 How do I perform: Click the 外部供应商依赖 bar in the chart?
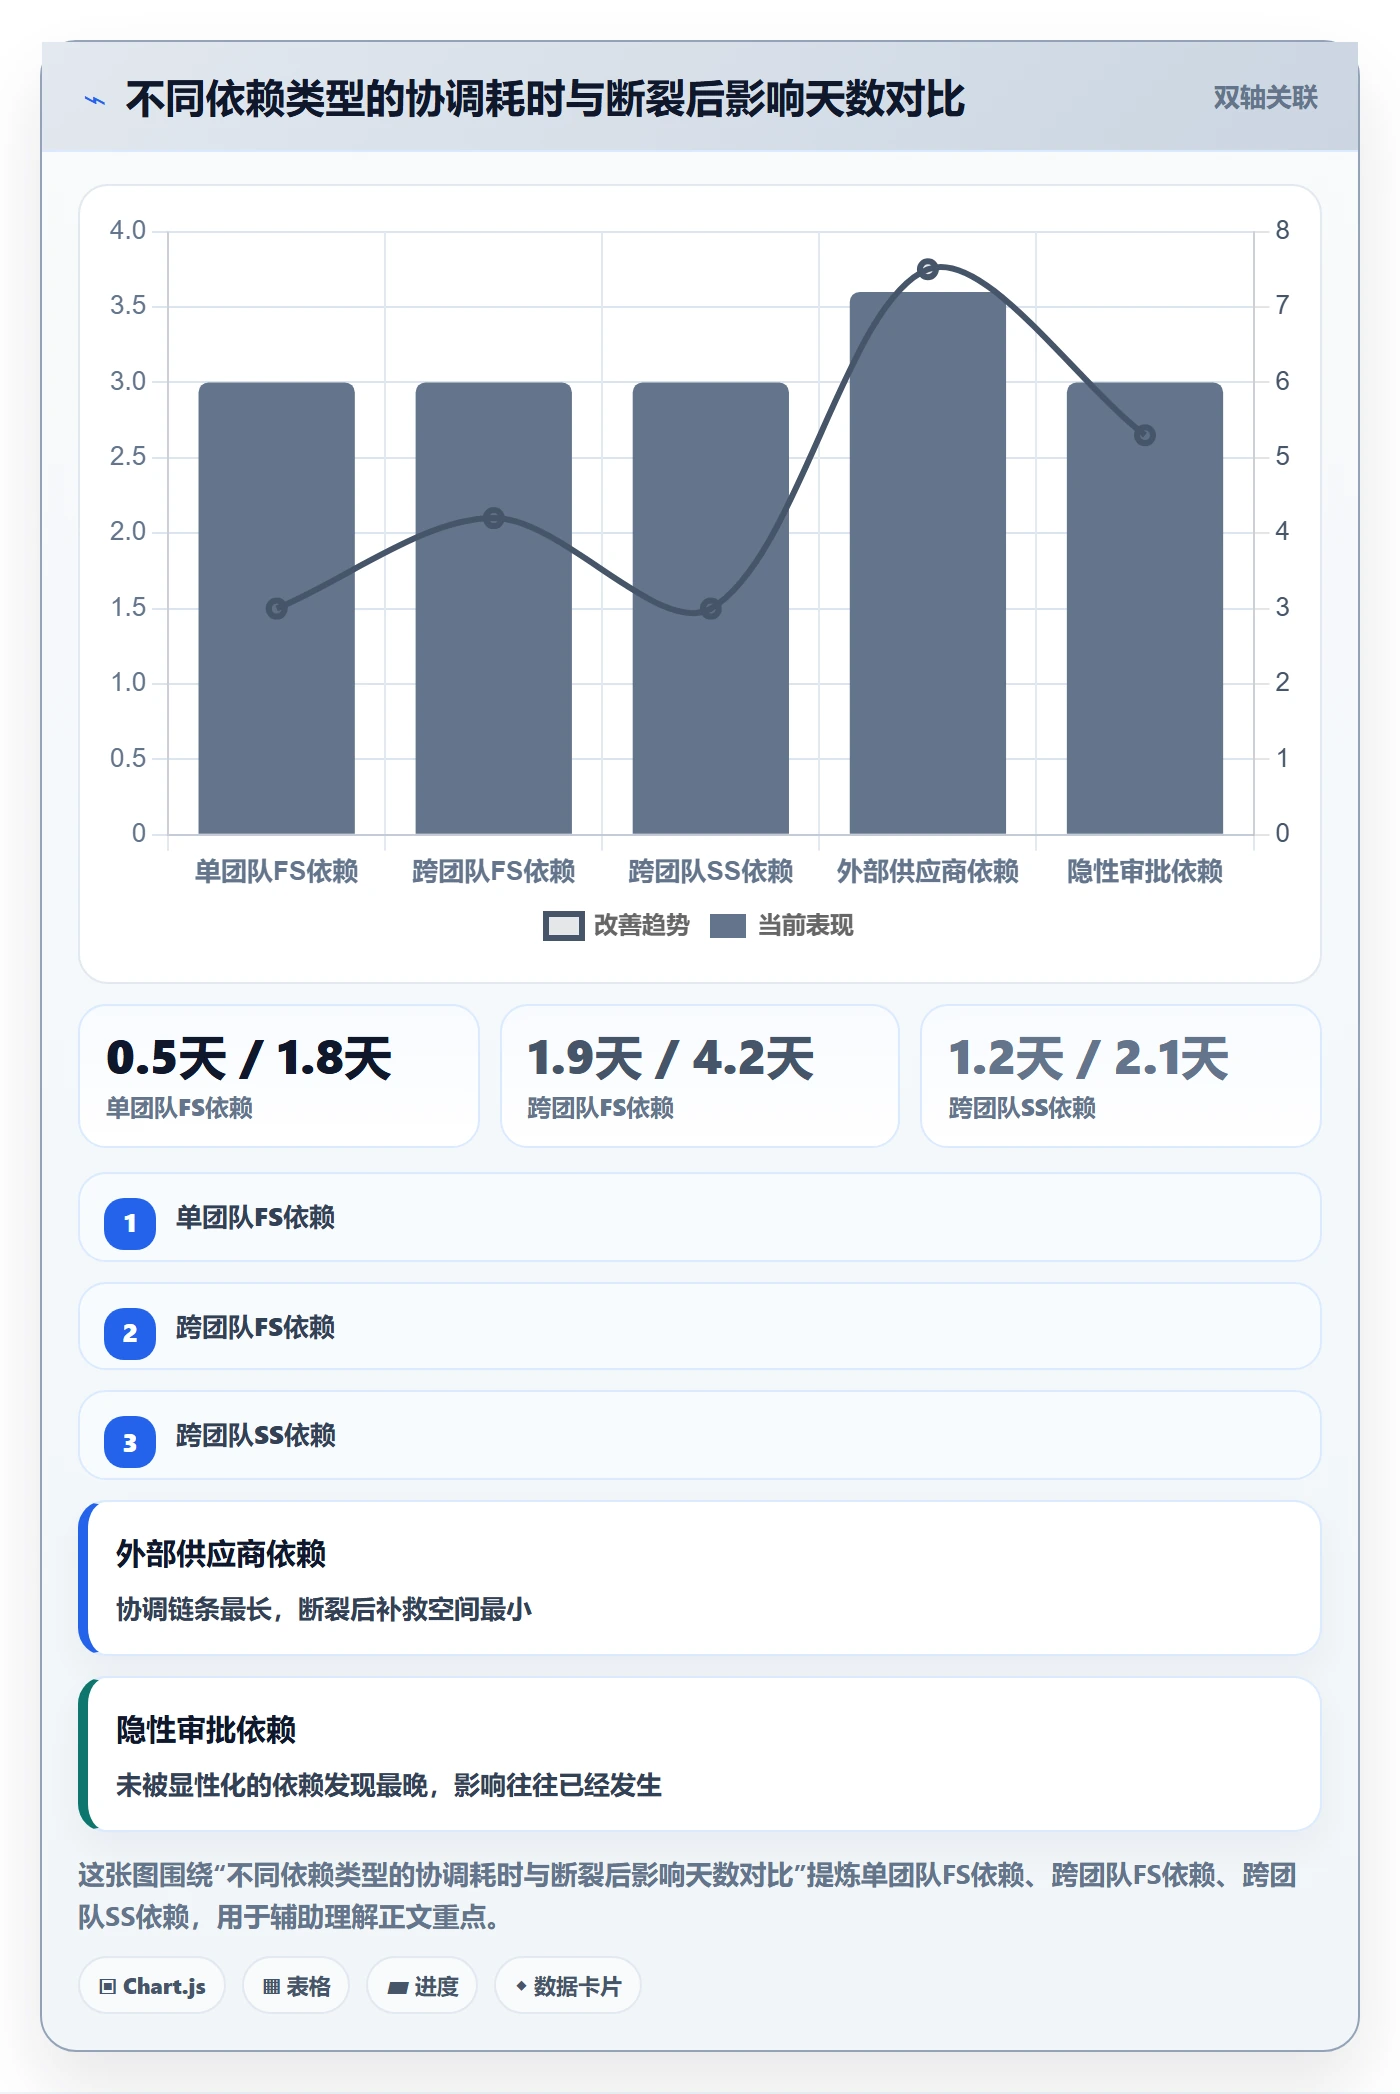click(x=928, y=563)
